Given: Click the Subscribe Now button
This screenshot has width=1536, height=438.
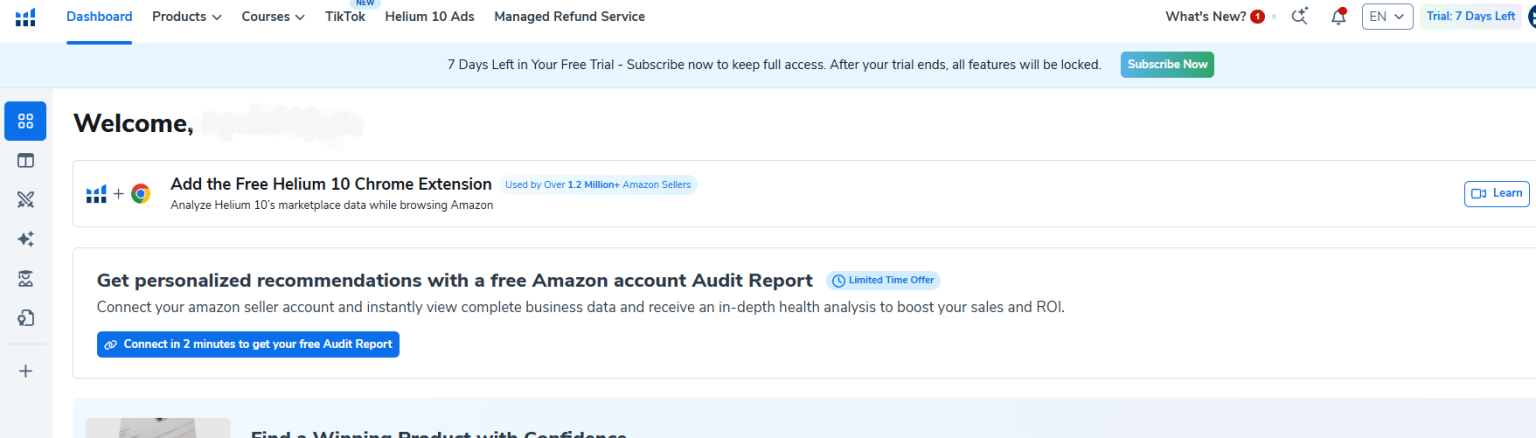Looking at the screenshot, I should 1167,64.
